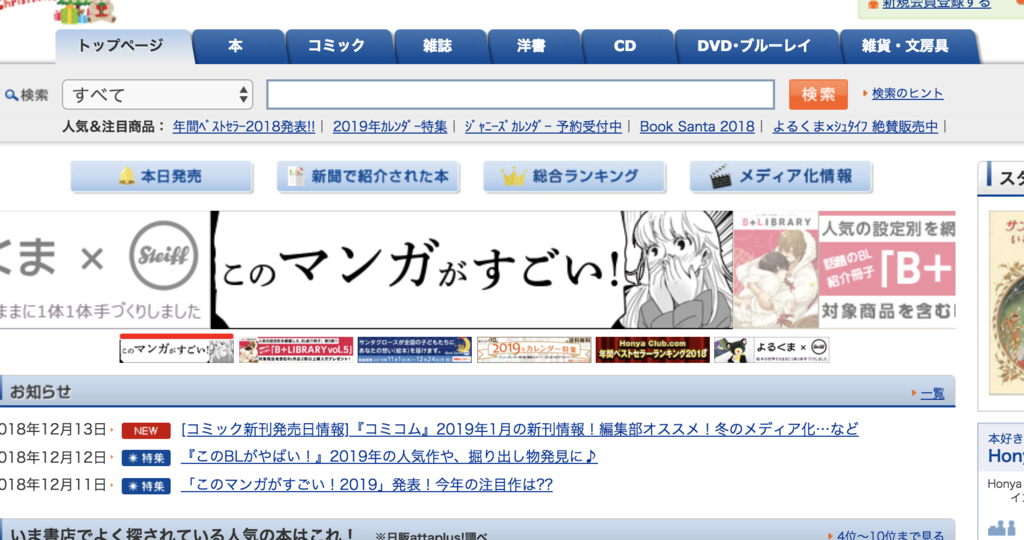Open the トップページ tab
This screenshot has height=540, width=1024.
click(x=123, y=46)
